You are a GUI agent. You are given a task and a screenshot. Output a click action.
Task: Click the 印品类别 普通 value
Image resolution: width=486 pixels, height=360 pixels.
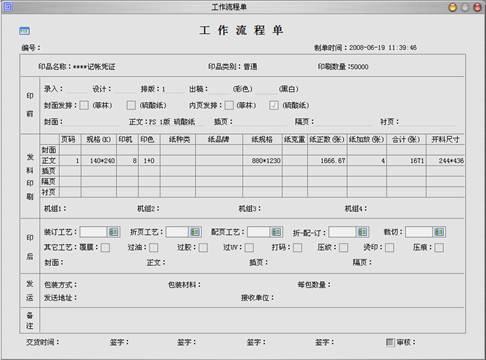coord(250,67)
